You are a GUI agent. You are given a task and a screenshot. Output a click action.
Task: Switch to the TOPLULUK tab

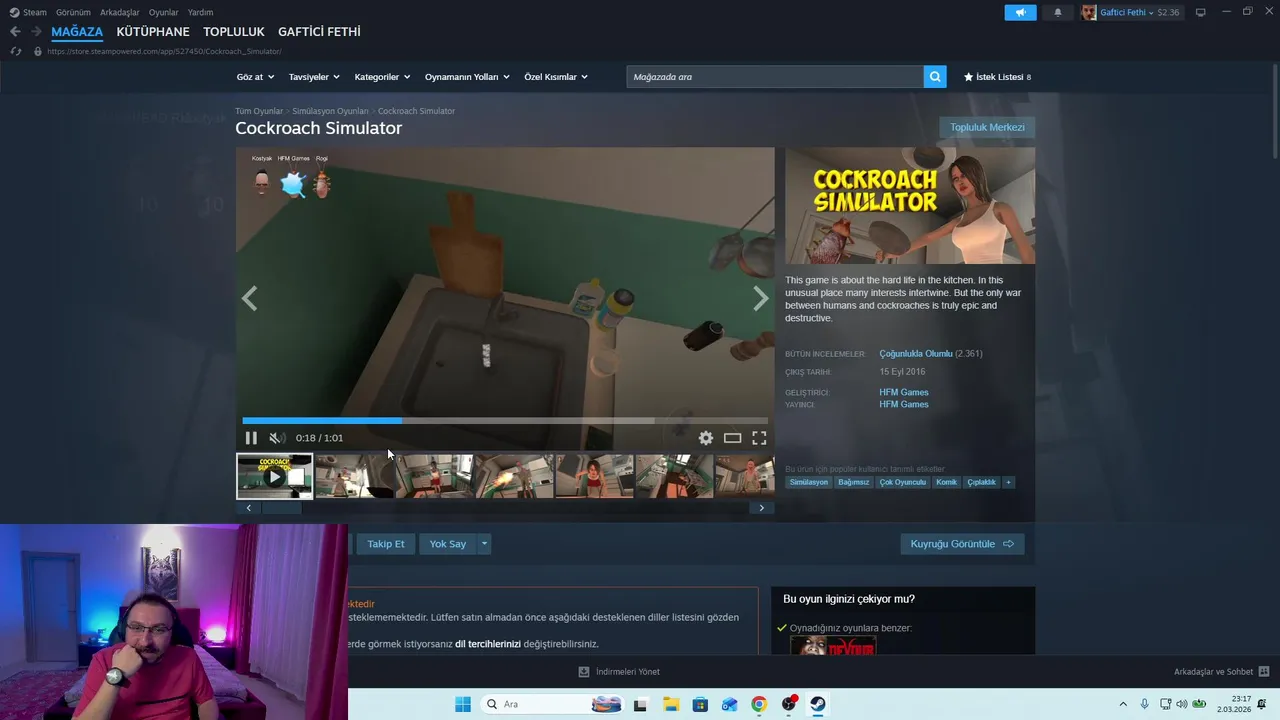[234, 32]
